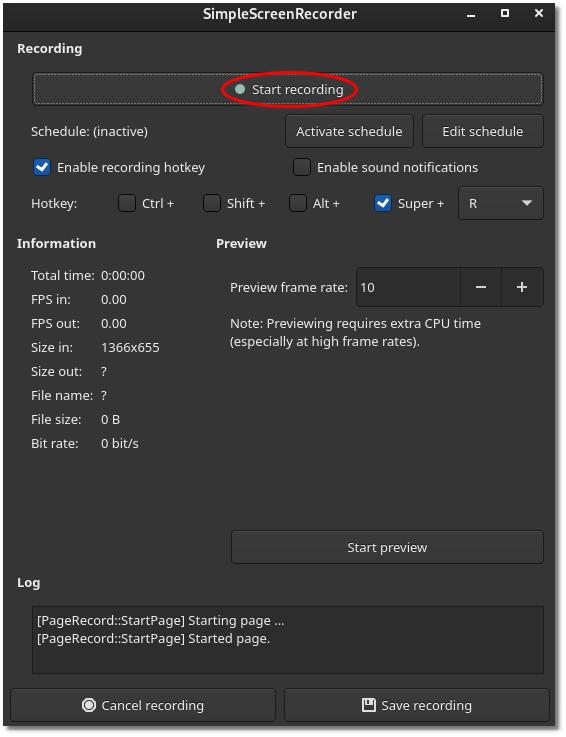566x737 pixels.
Task: Uncheck the Super + hotkey modifier
Action: 383,203
